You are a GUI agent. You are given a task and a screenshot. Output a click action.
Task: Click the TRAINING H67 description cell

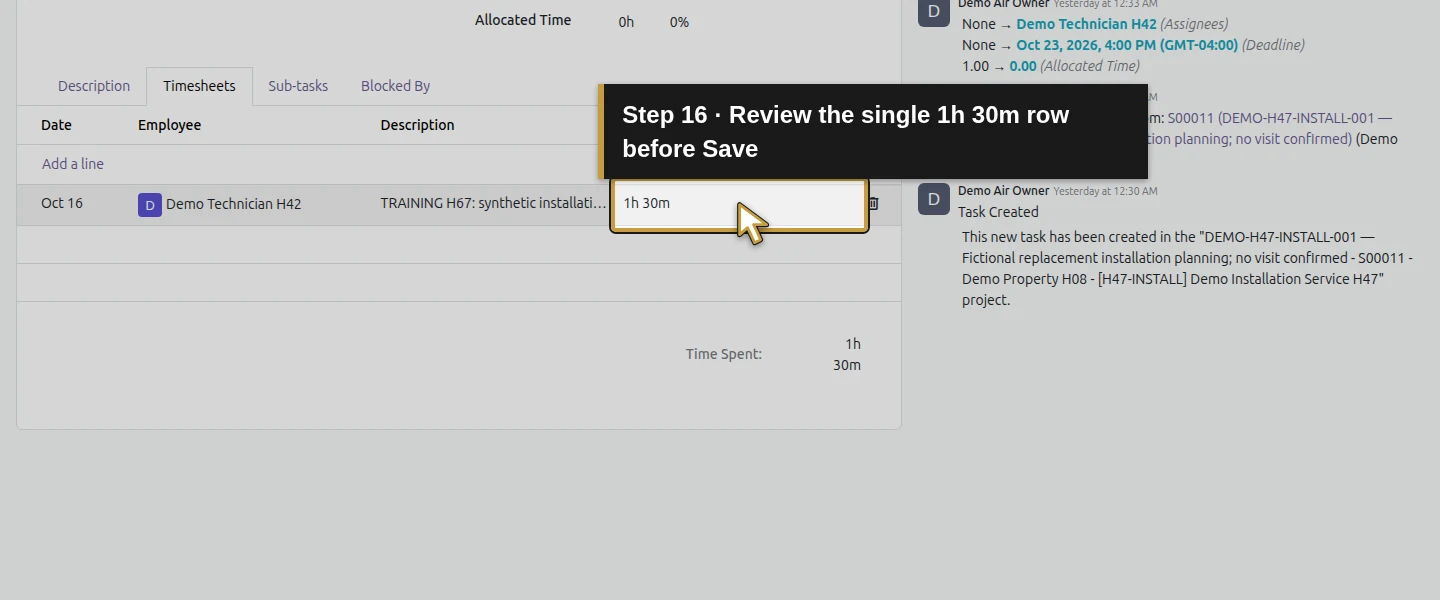click(x=493, y=203)
